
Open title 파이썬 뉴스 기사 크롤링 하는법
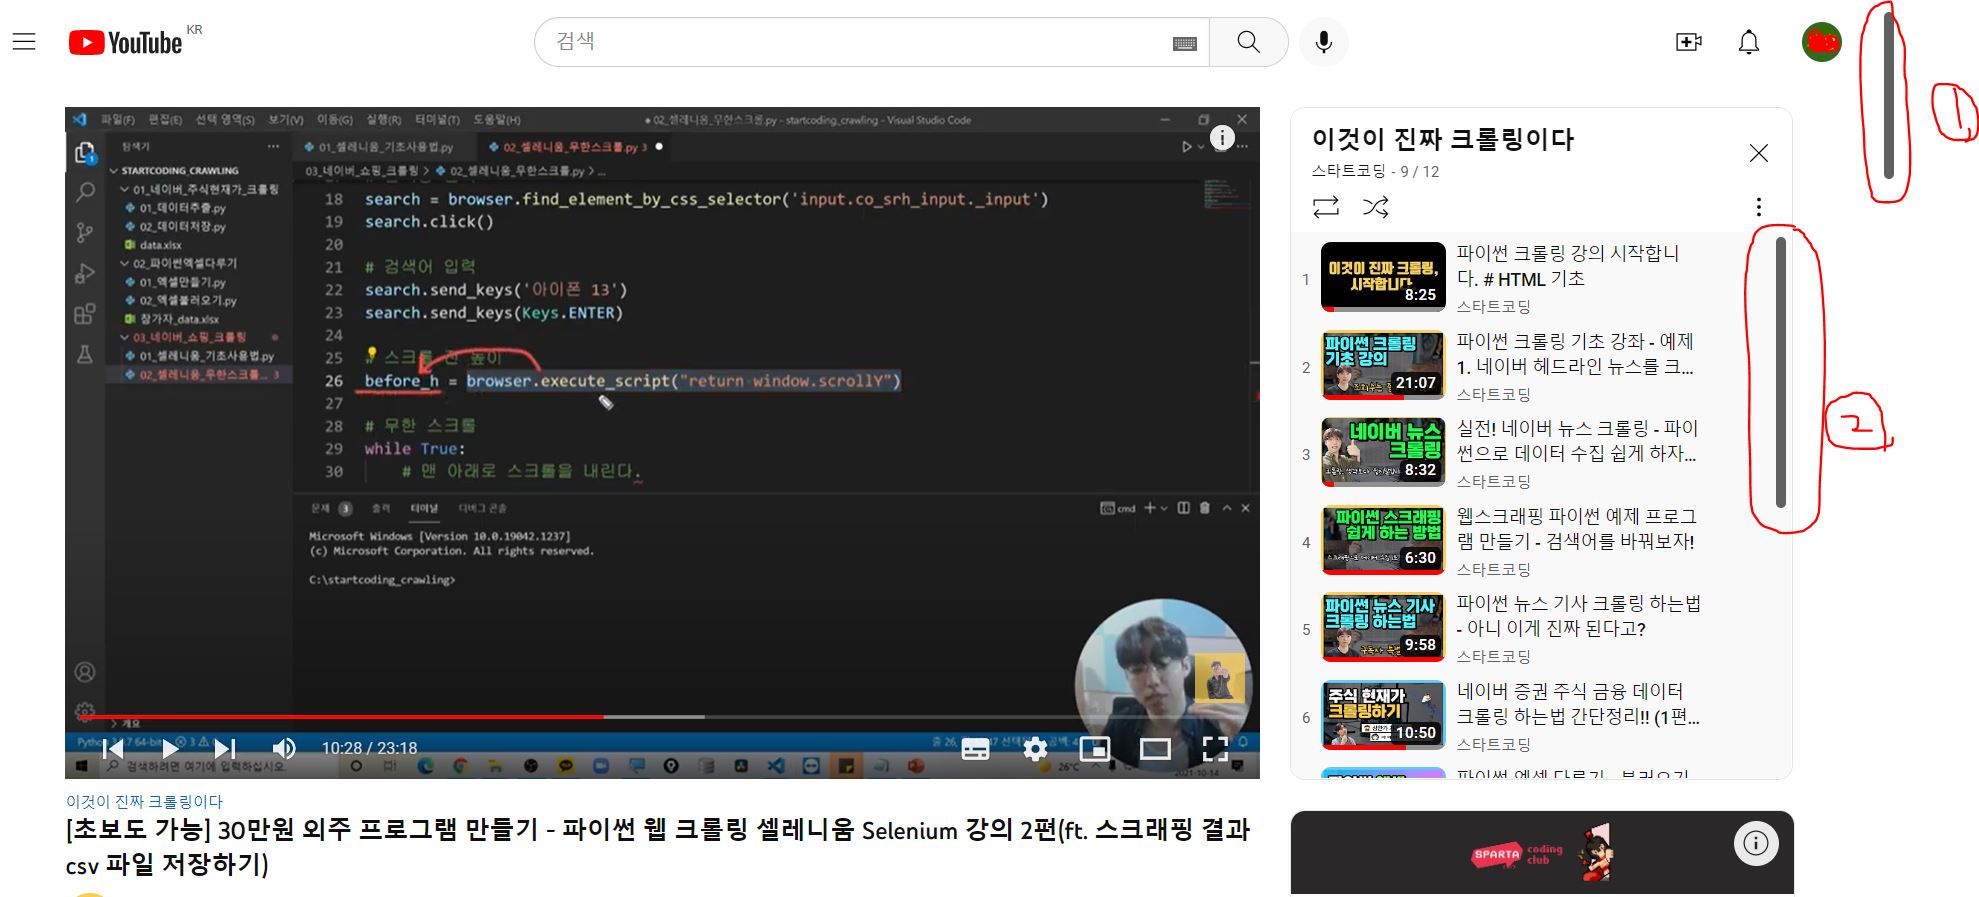tap(1578, 616)
